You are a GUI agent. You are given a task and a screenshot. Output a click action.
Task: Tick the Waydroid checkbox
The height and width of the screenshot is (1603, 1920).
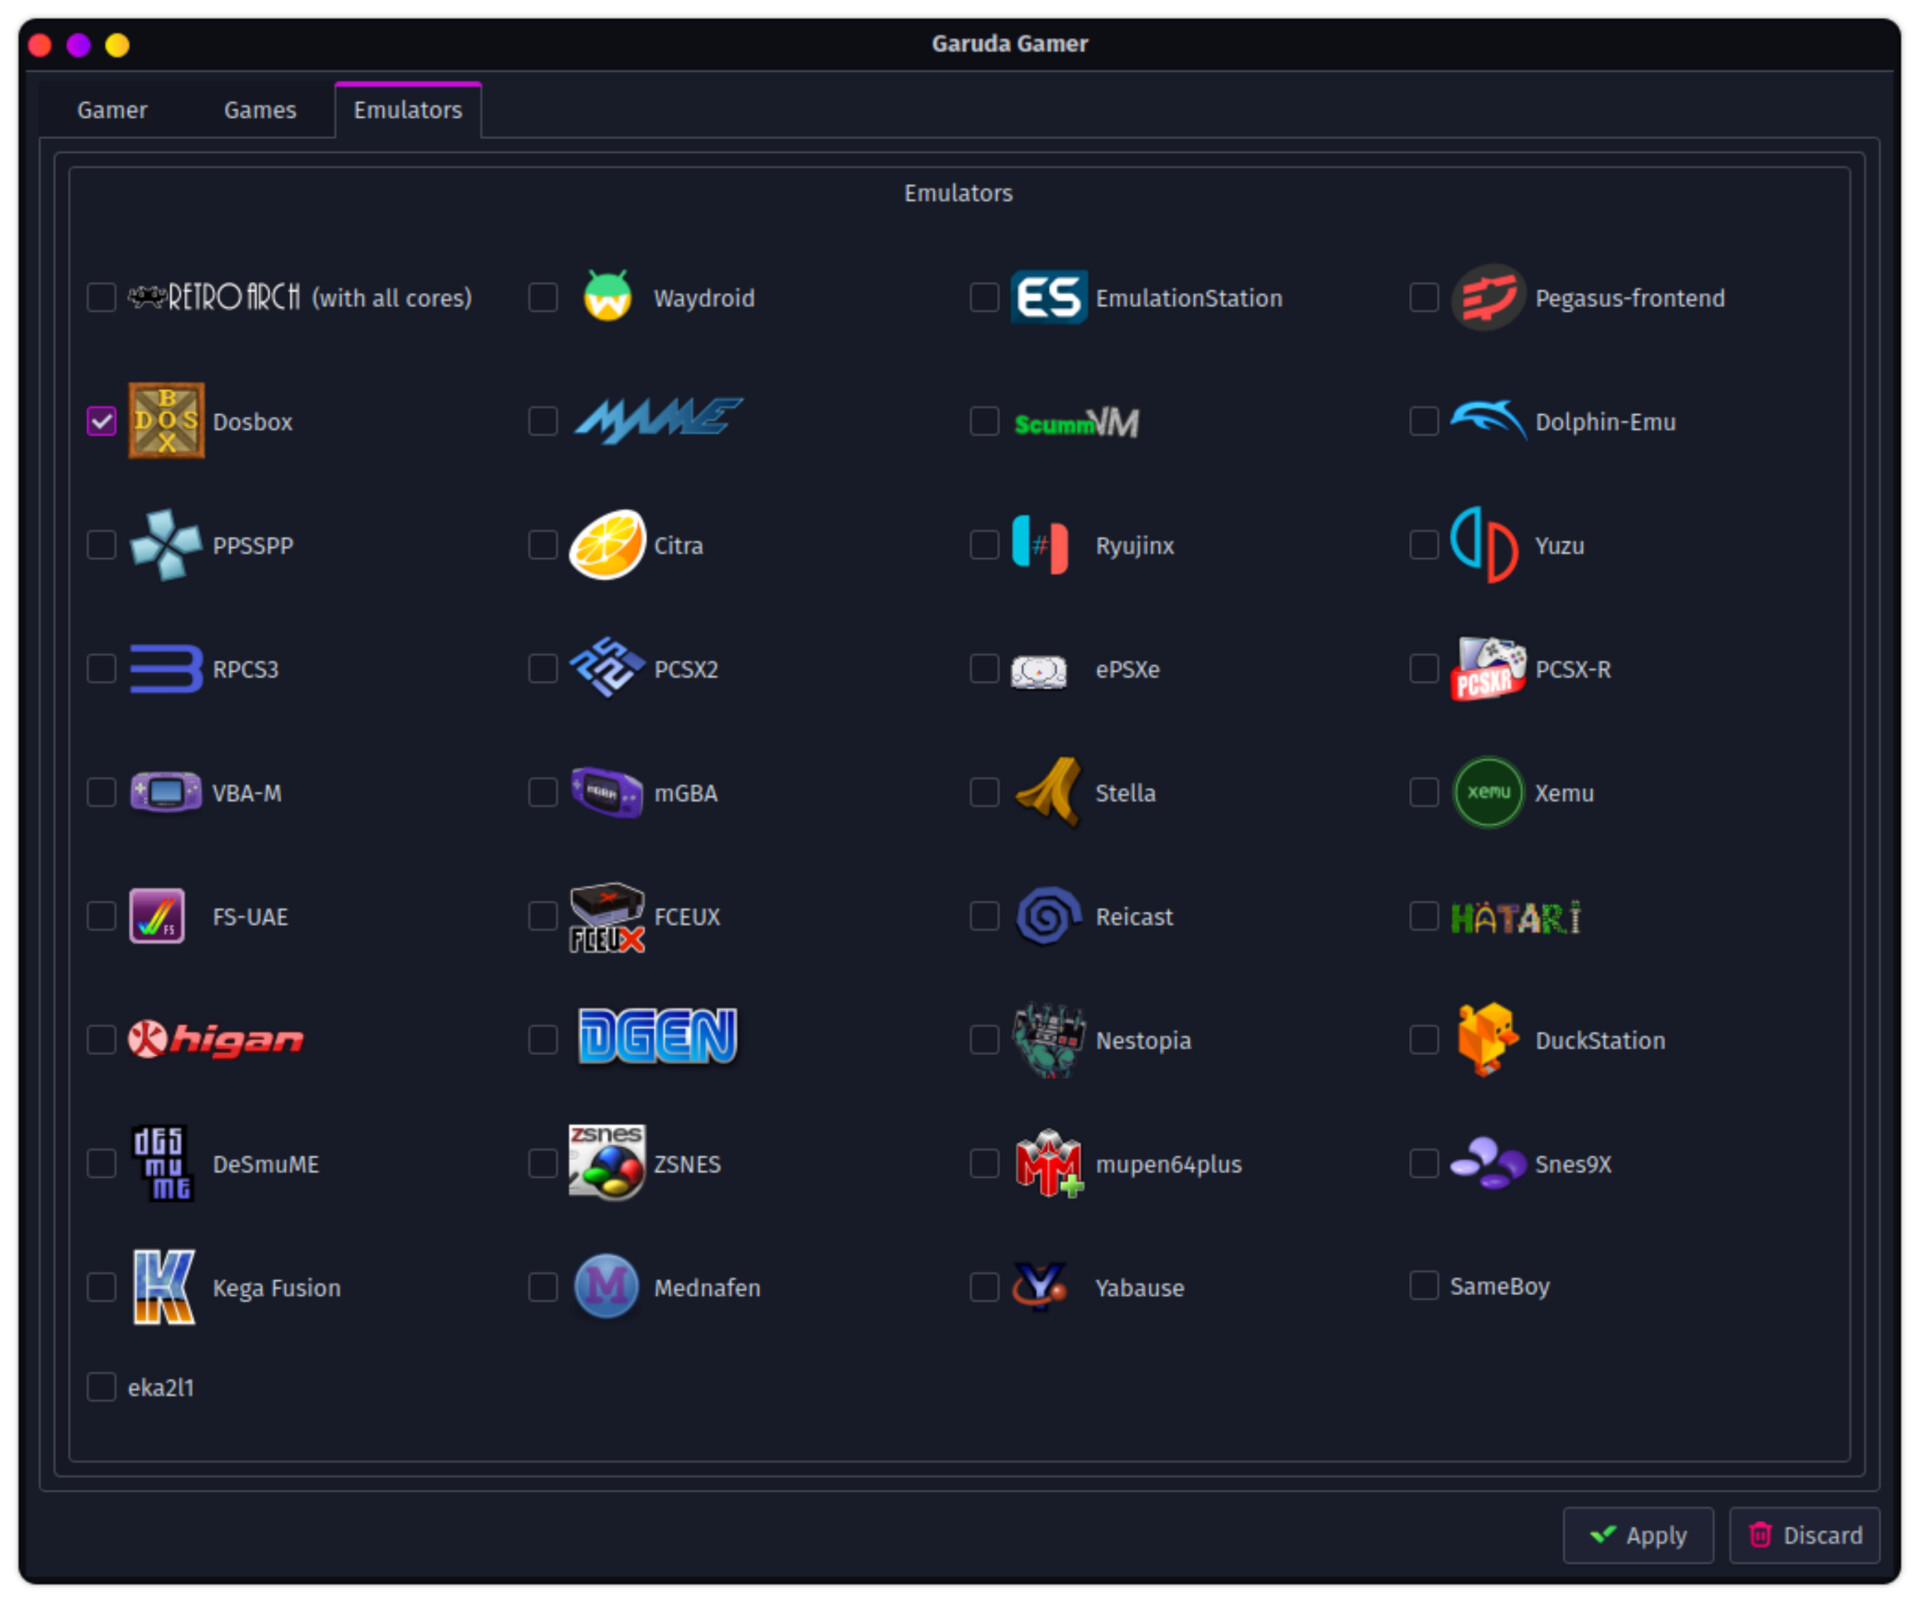coord(543,297)
